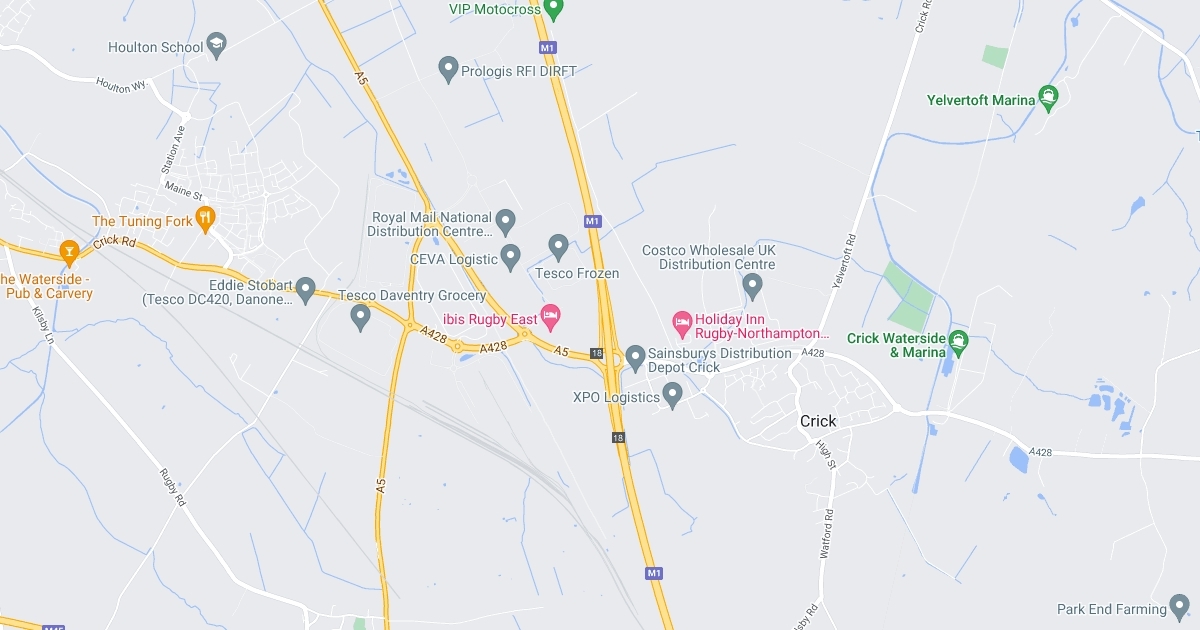
Task: Open the CEVA Logistic location pin
Action: pyautogui.click(x=510, y=257)
